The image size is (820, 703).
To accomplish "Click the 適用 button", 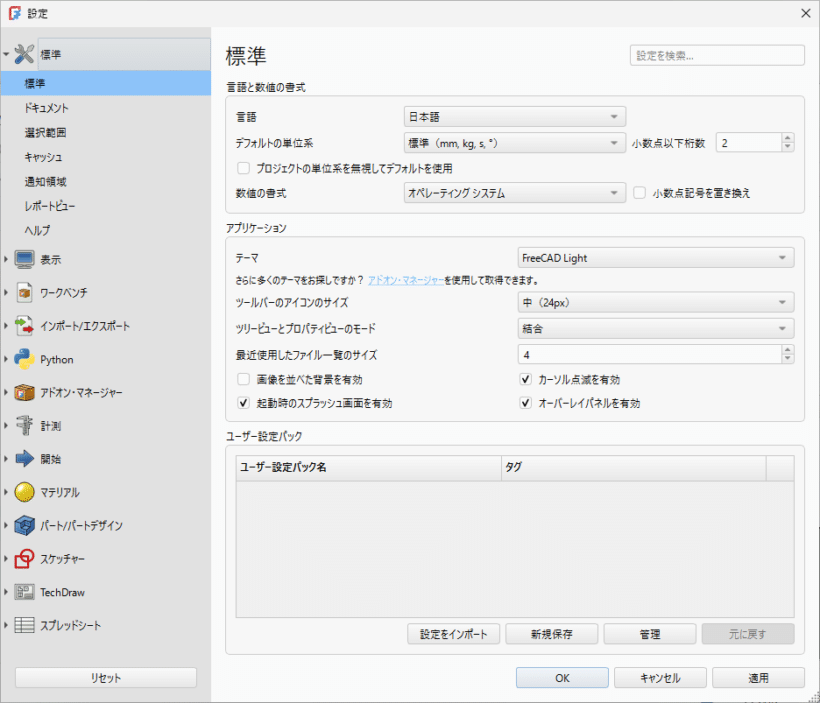I will coord(758,678).
